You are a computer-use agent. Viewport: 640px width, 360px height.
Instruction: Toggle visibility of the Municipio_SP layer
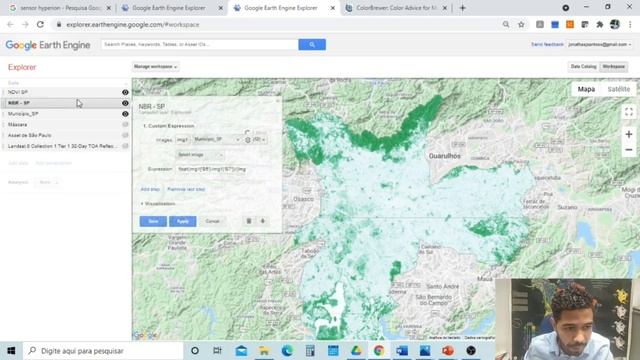[125, 114]
